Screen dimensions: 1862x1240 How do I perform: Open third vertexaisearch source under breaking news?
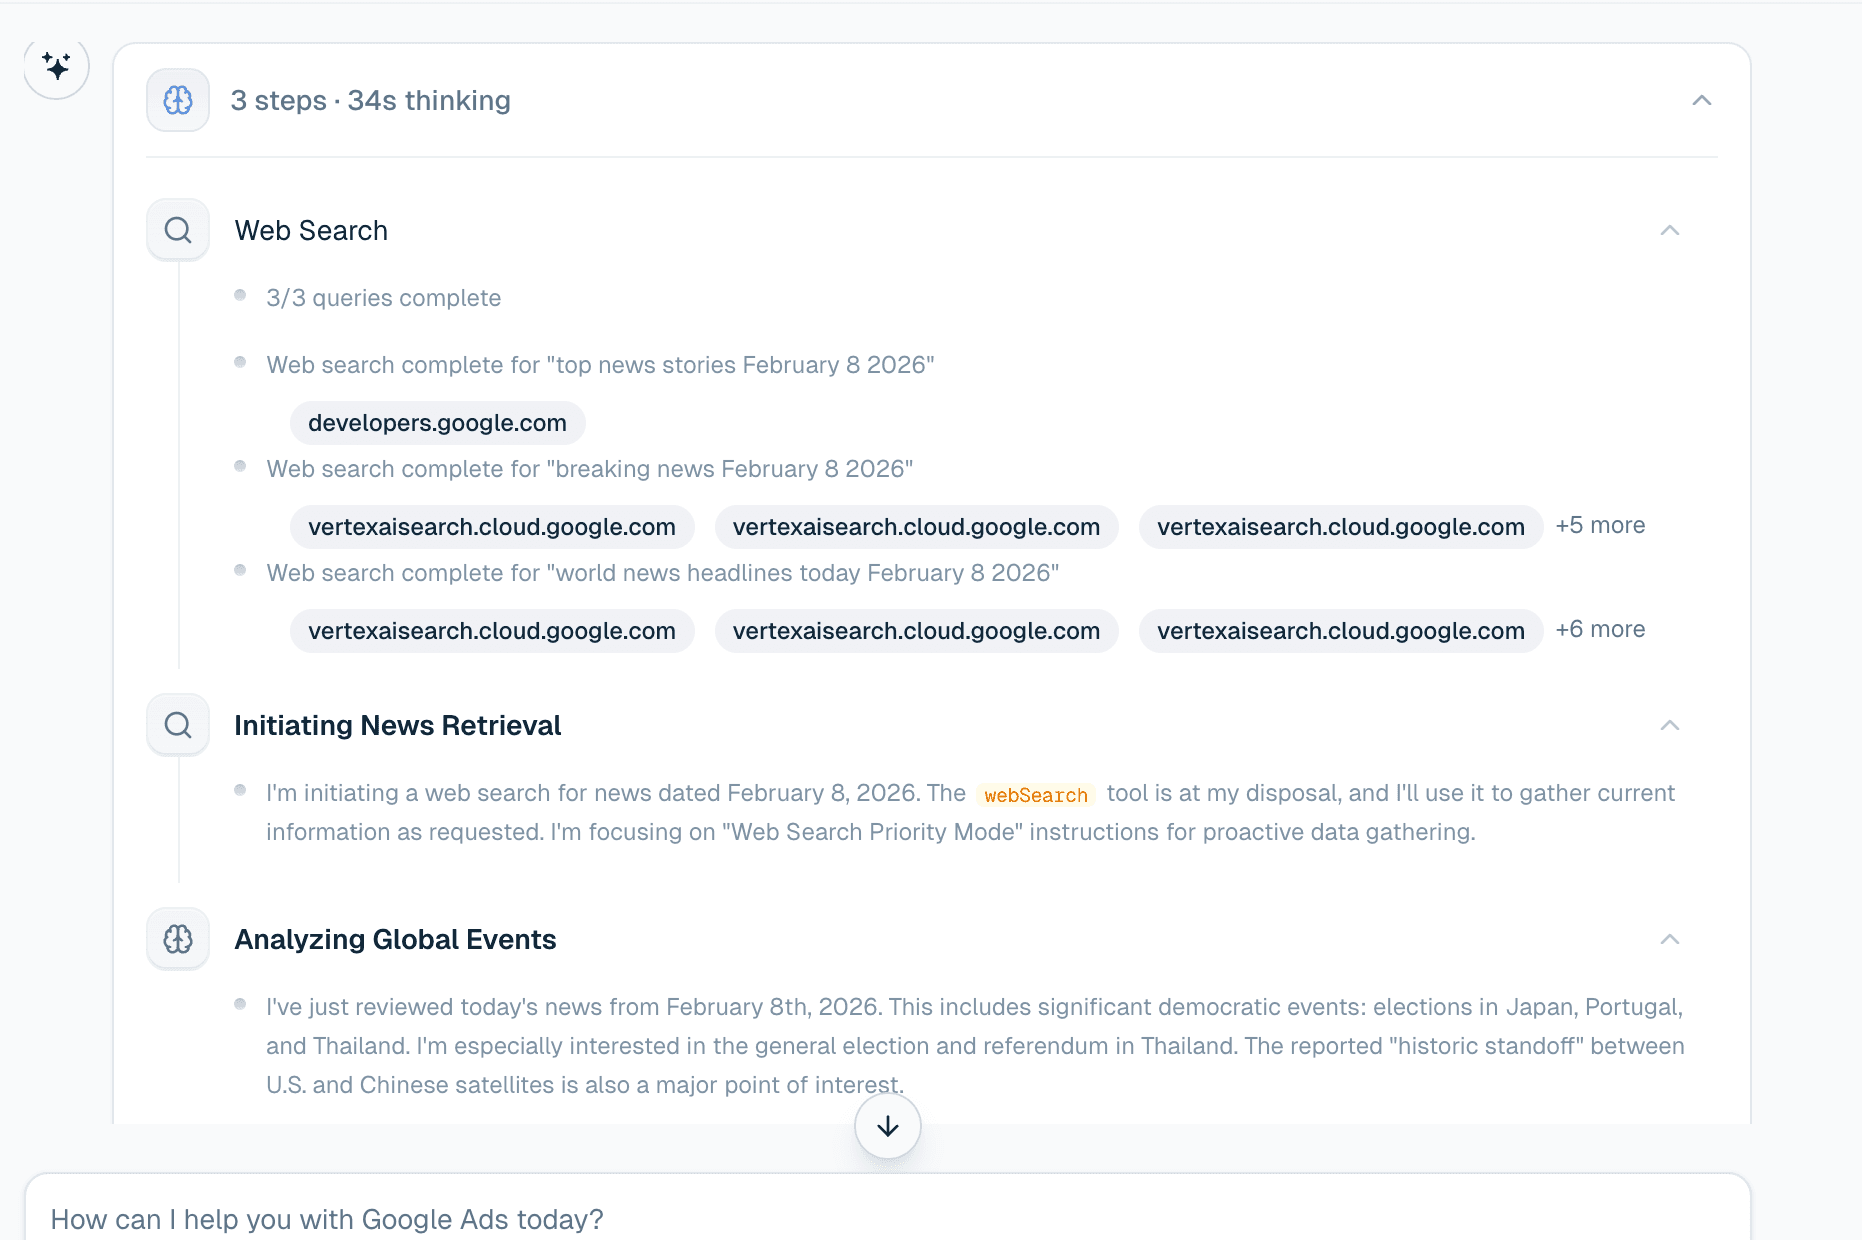coord(1340,527)
